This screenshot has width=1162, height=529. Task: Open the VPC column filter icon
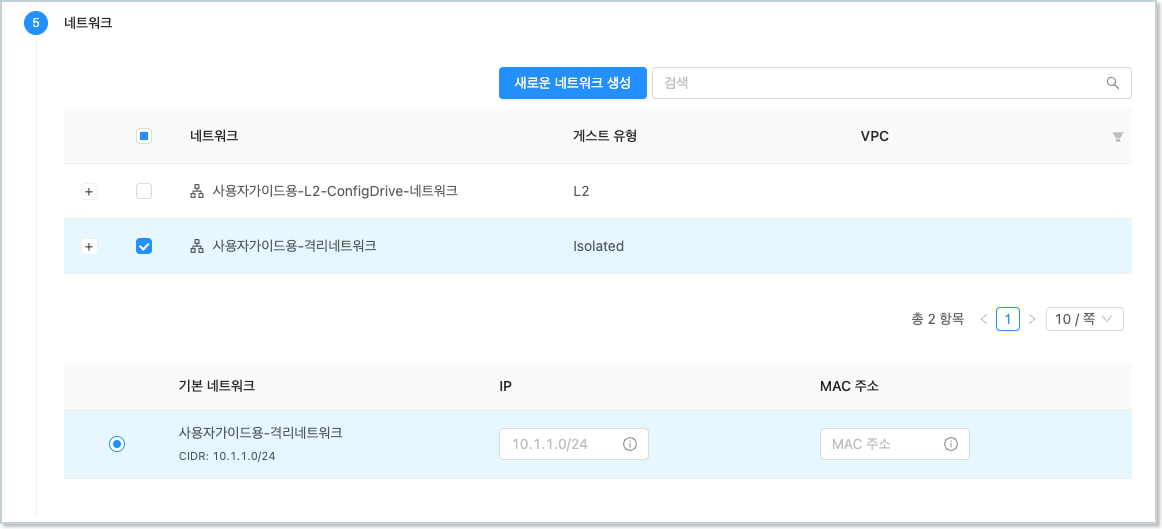pyautogui.click(x=1118, y=137)
